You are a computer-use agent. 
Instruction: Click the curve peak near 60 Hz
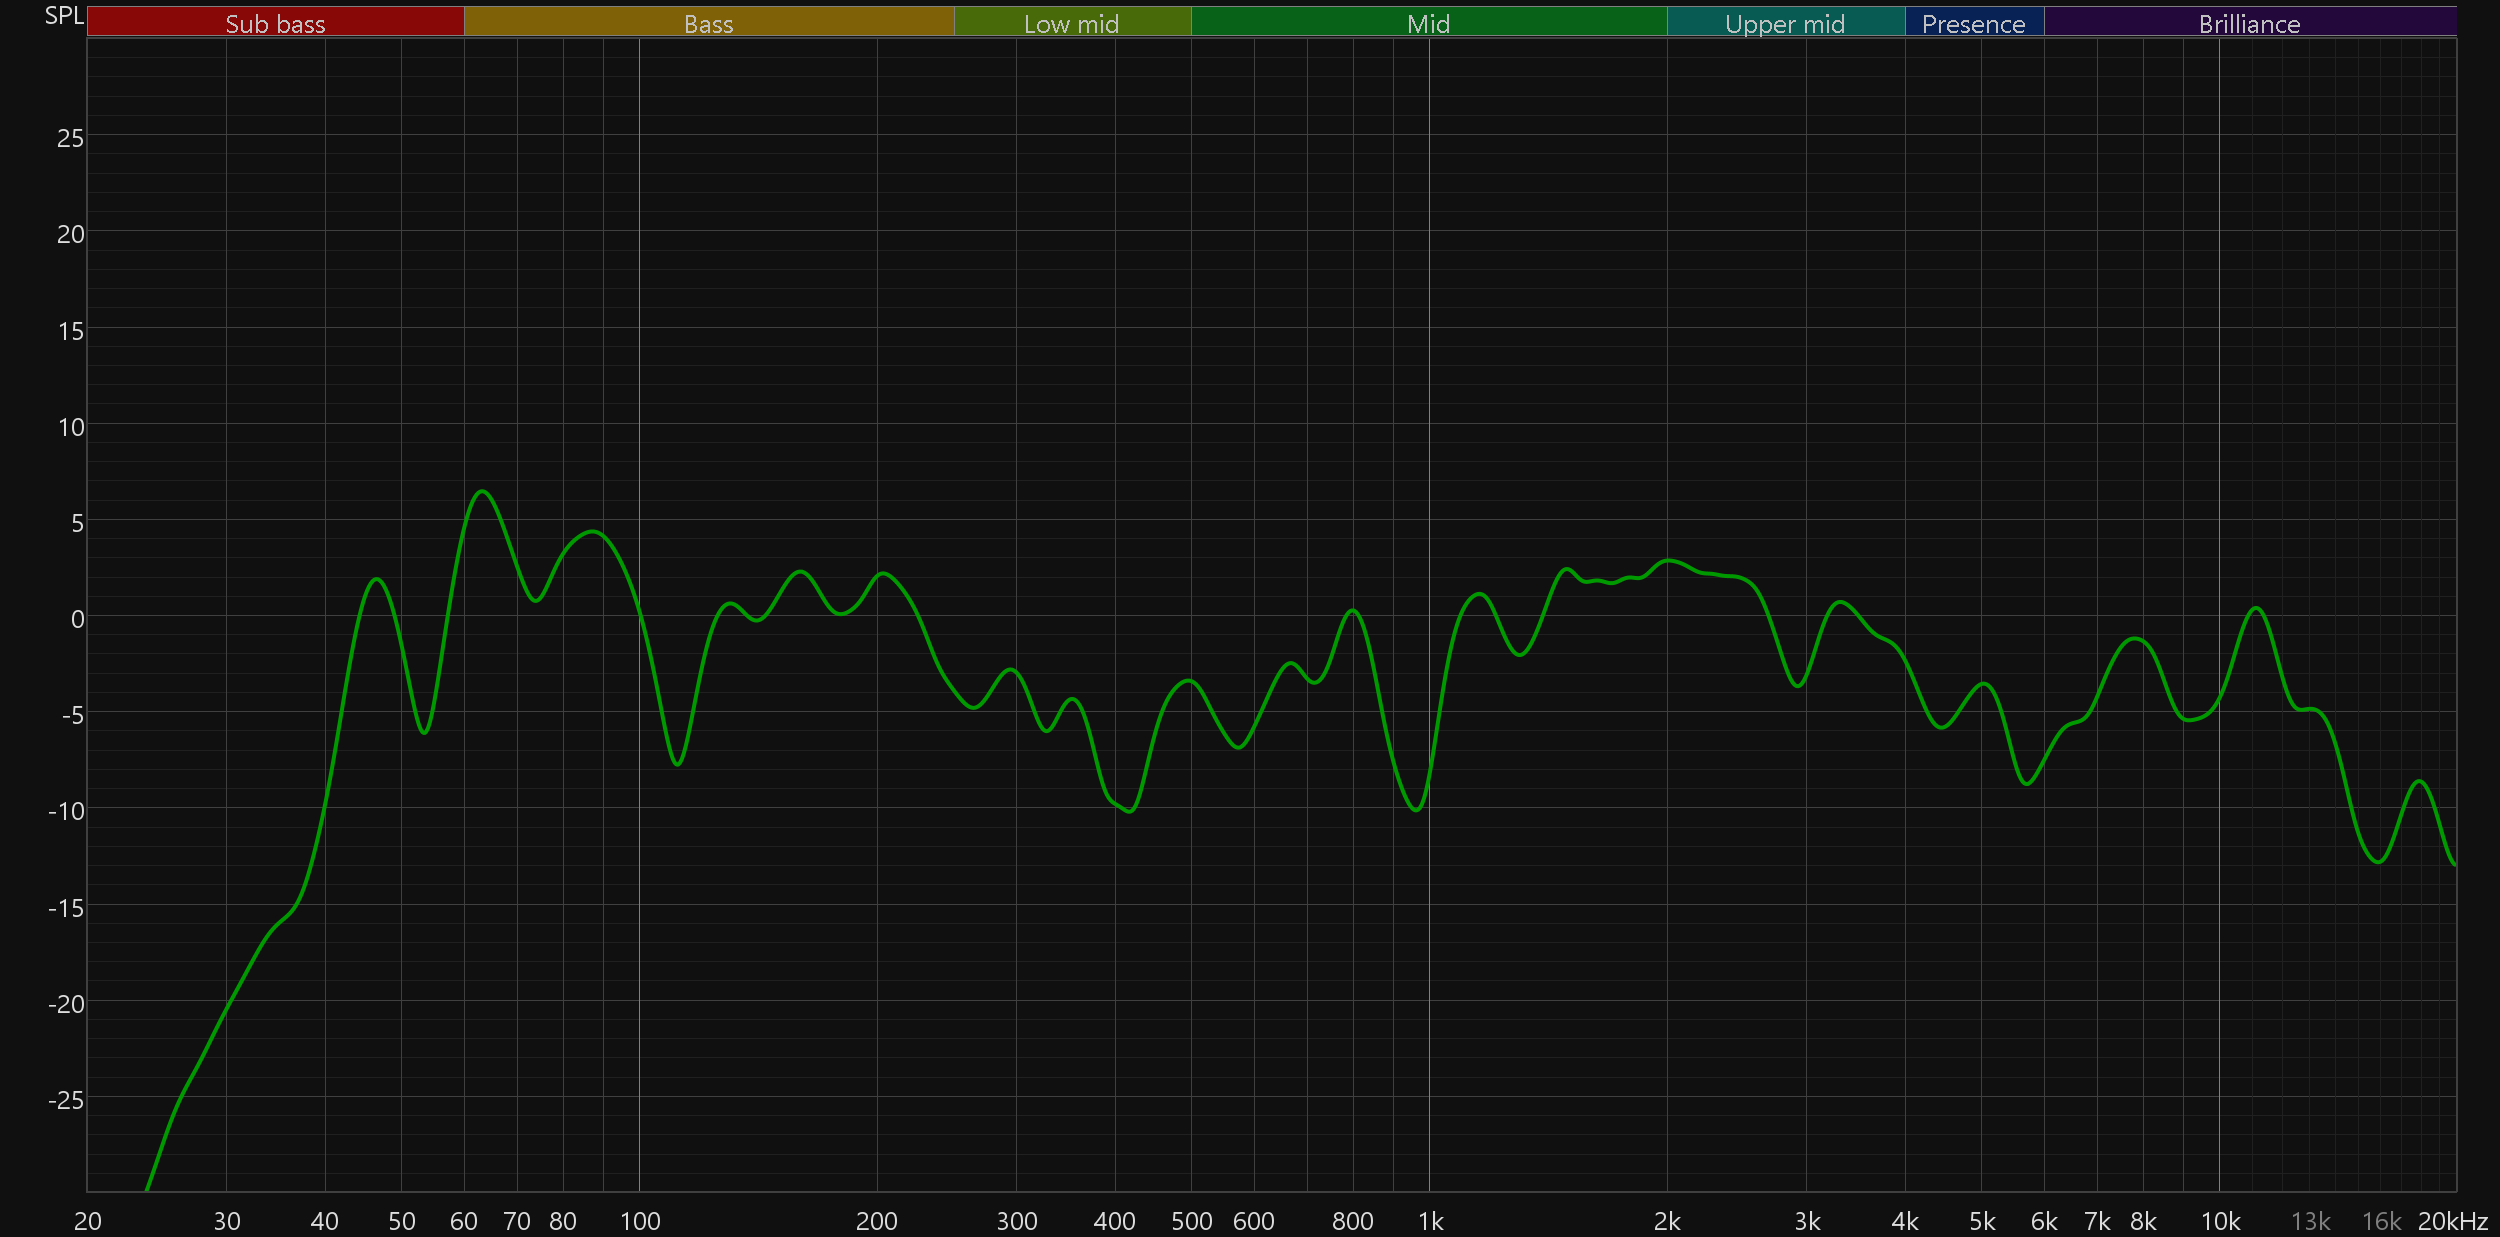tap(483, 491)
